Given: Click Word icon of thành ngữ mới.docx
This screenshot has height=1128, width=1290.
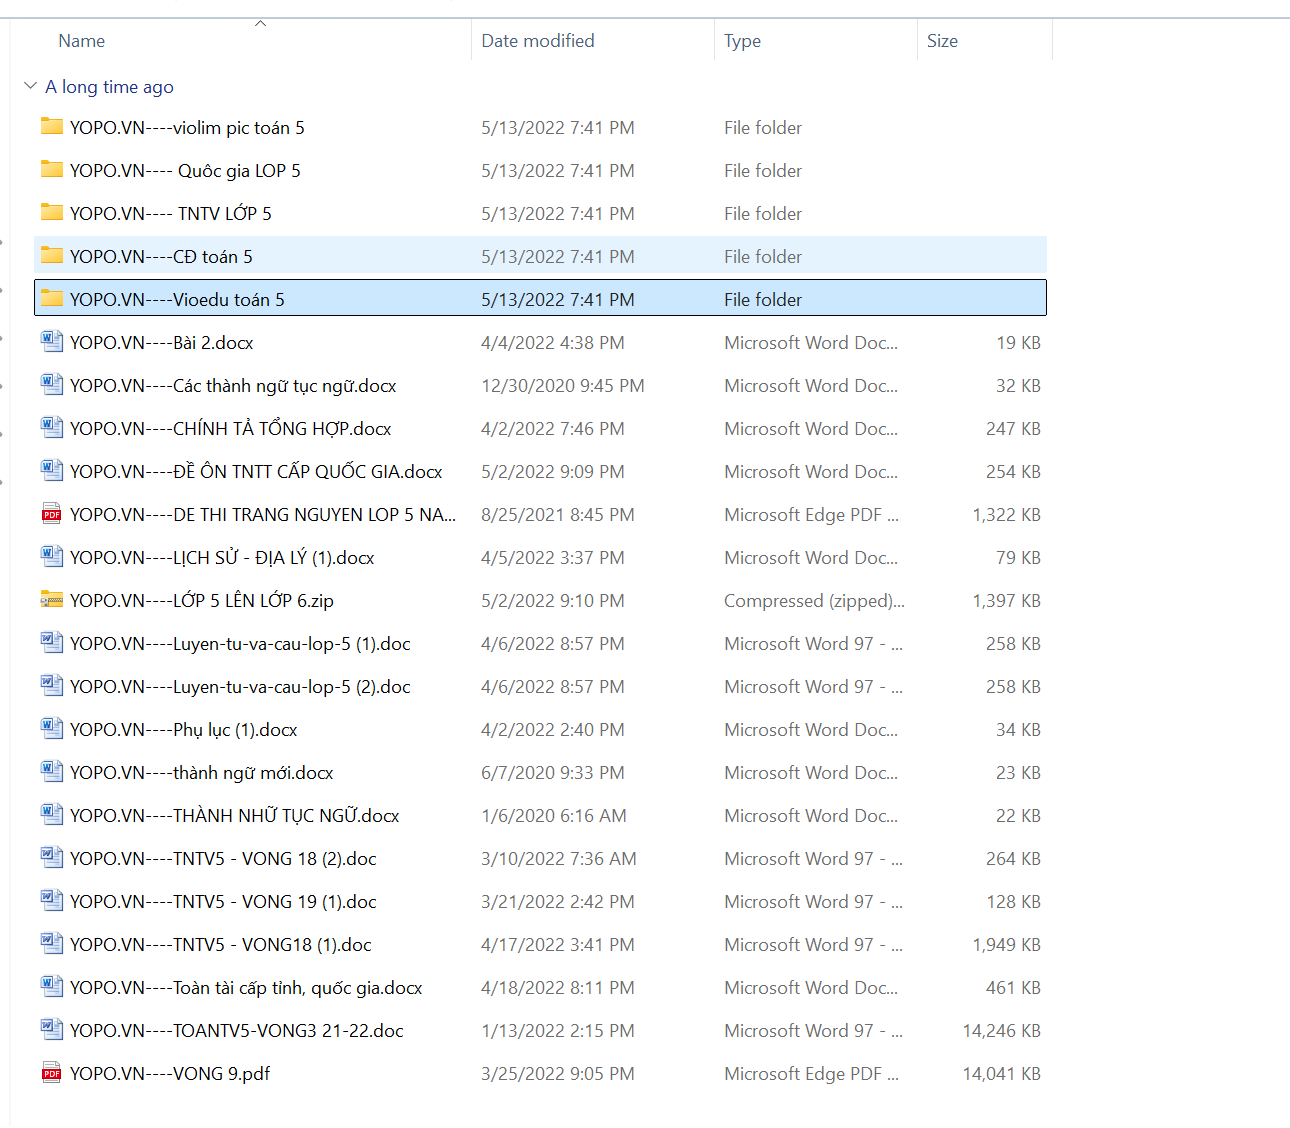Looking at the screenshot, I should pyautogui.click(x=52, y=771).
